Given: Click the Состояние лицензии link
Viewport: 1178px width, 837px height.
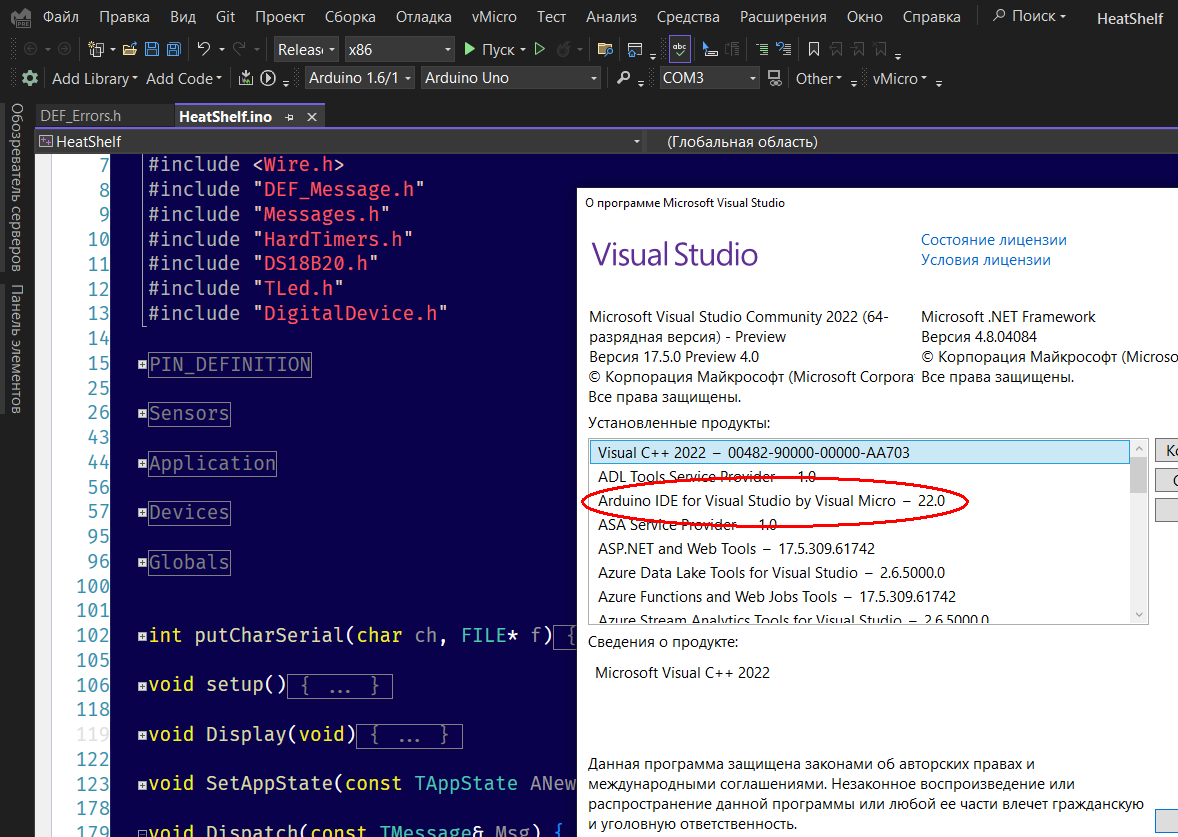Looking at the screenshot, I should coord(993,240).
